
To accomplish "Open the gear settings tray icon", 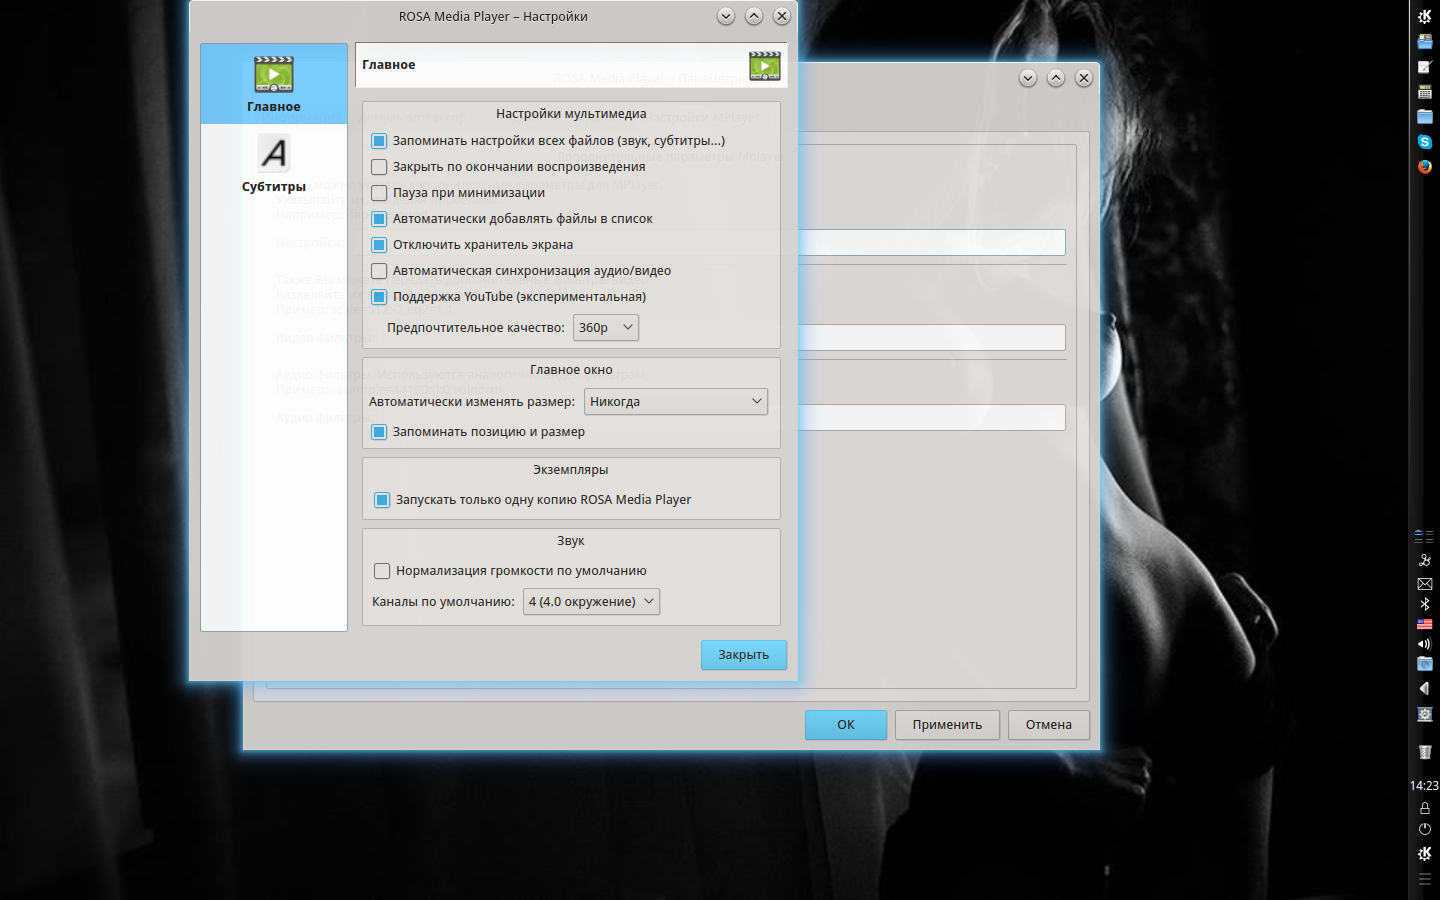I will 1425,714.
